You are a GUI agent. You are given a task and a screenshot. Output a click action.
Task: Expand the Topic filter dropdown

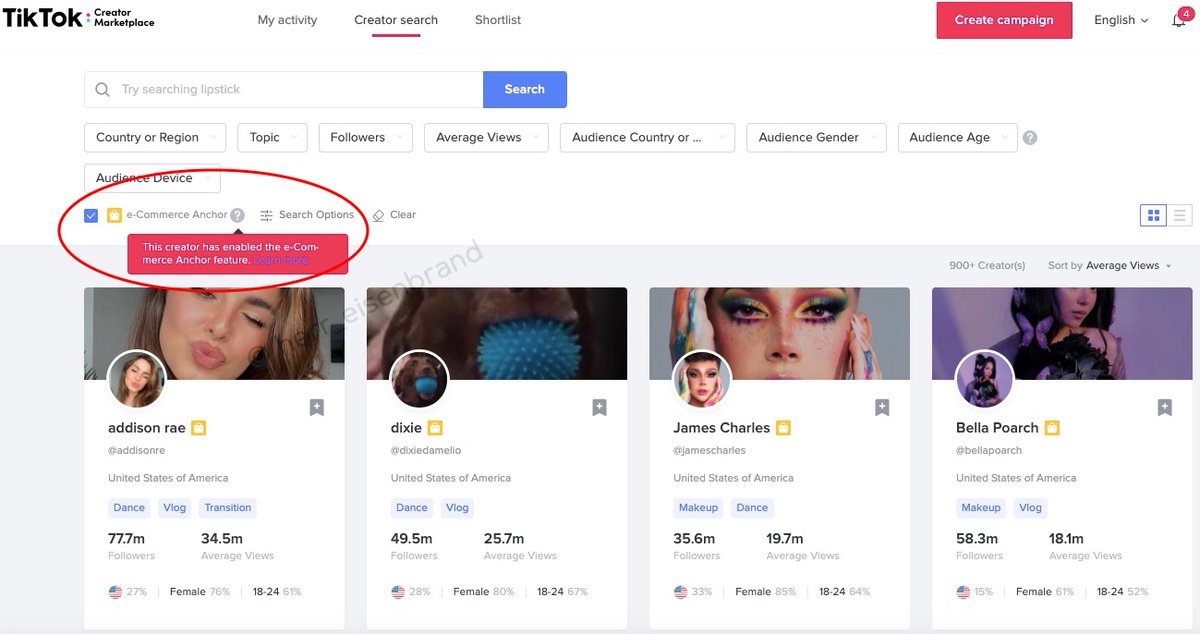(272, 137)
